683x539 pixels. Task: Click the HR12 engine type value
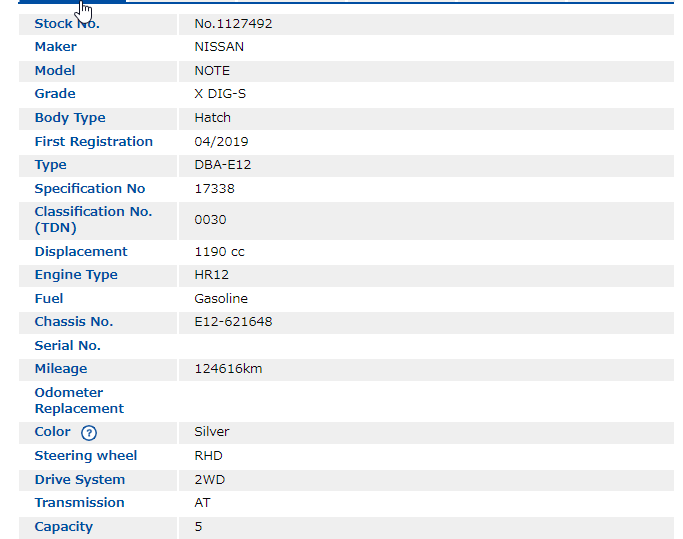212,275
